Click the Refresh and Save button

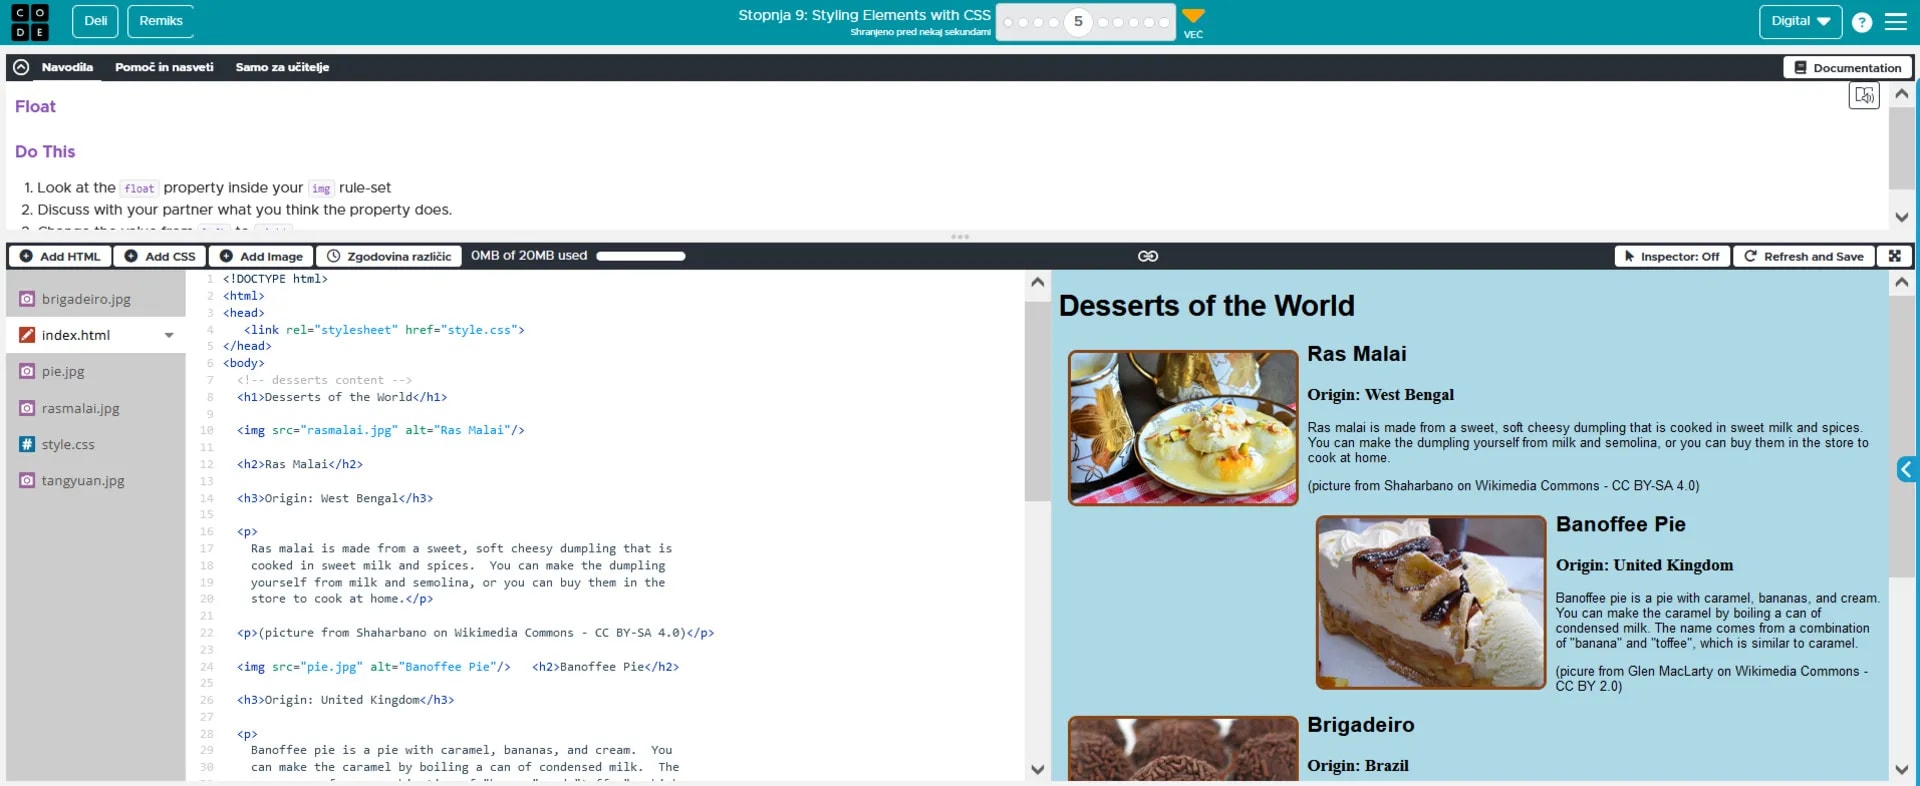(1803, 256)
